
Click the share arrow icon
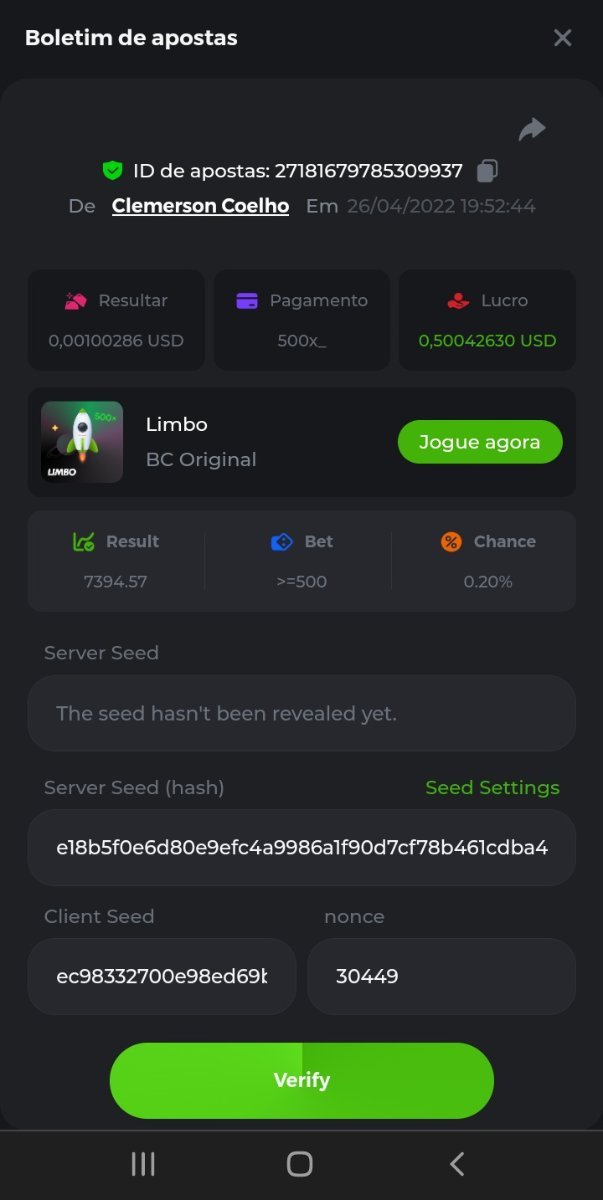tap(532, 129)
